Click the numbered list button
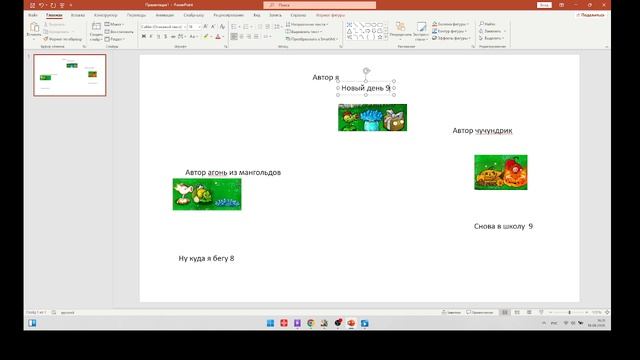Screen dimensions: 640x360 (247, 27)
